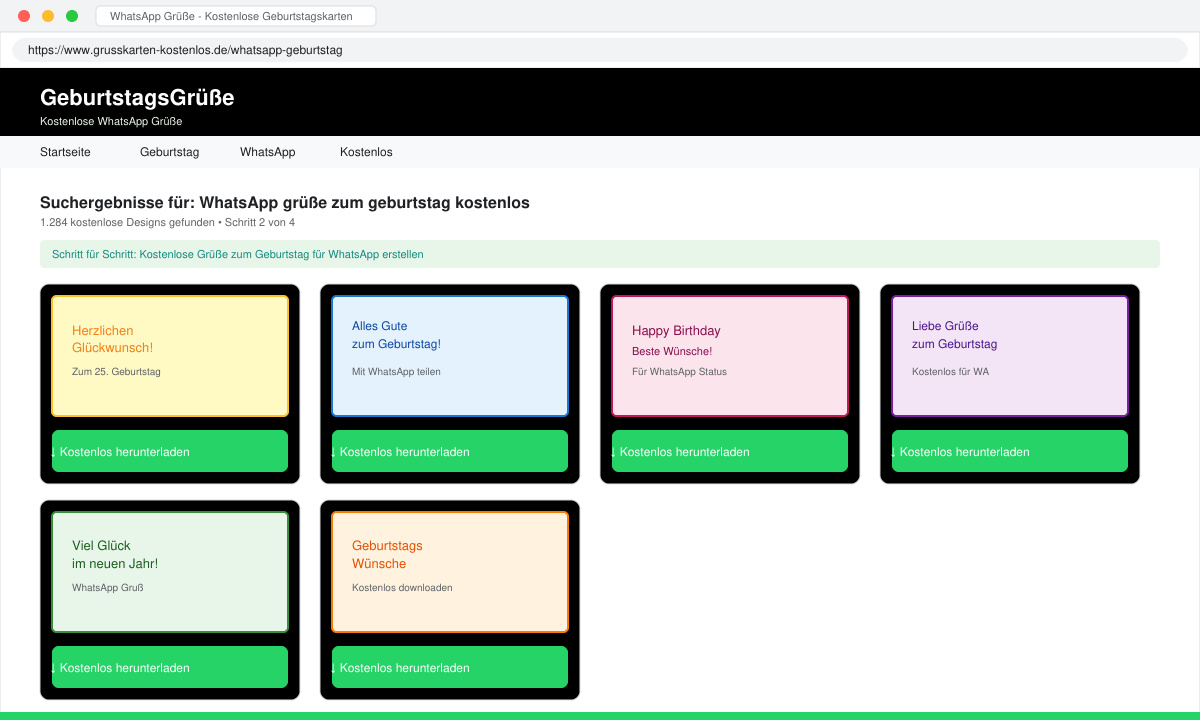
Task: Click the 'Zum 25. Geburtstag' card caption
Action: [116, 371]
